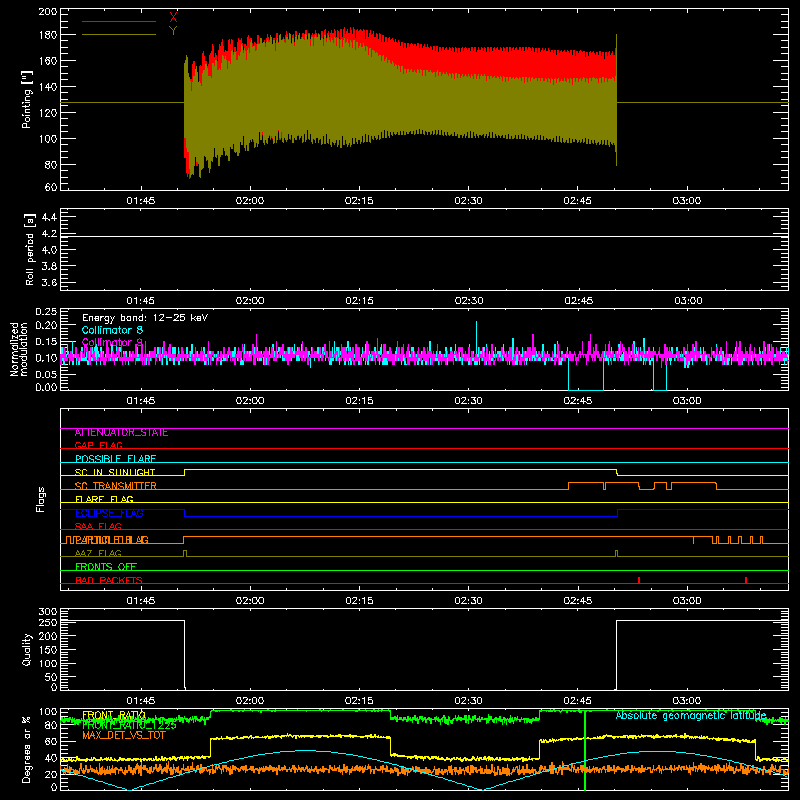Select the BAD_PACKETS flag label
The height and width of the screenshot is (800, 800).
click(x=109, y=580)
